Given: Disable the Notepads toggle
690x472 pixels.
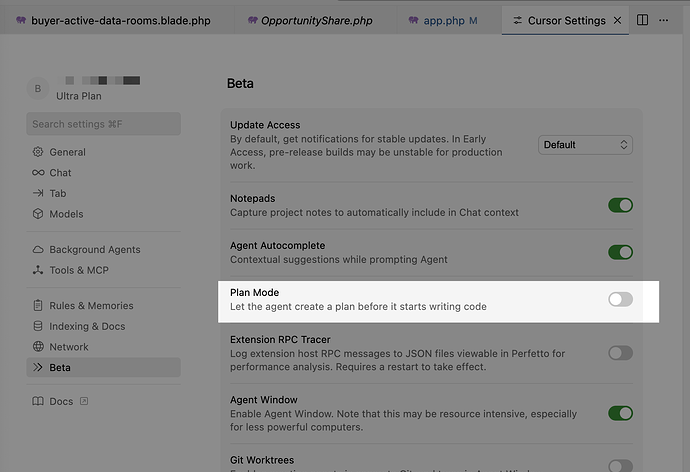Looking at the screenshot, I should [x=620, y=205].
